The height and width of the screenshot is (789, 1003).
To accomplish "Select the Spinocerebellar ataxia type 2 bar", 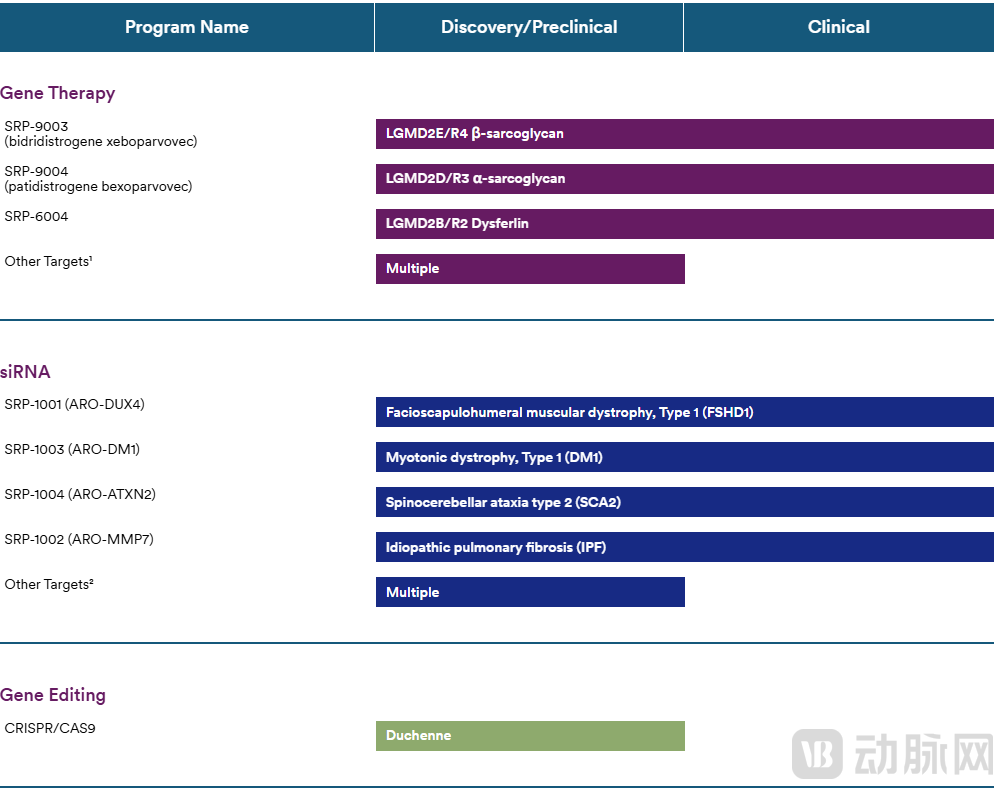I will coord(684,502).
